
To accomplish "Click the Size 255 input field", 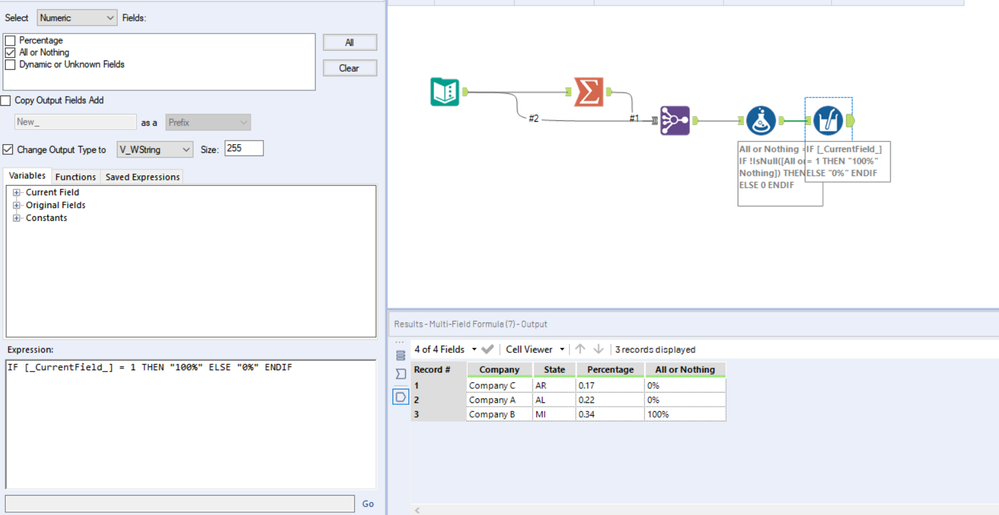I will pyautogui.click(x=244, y=149).
